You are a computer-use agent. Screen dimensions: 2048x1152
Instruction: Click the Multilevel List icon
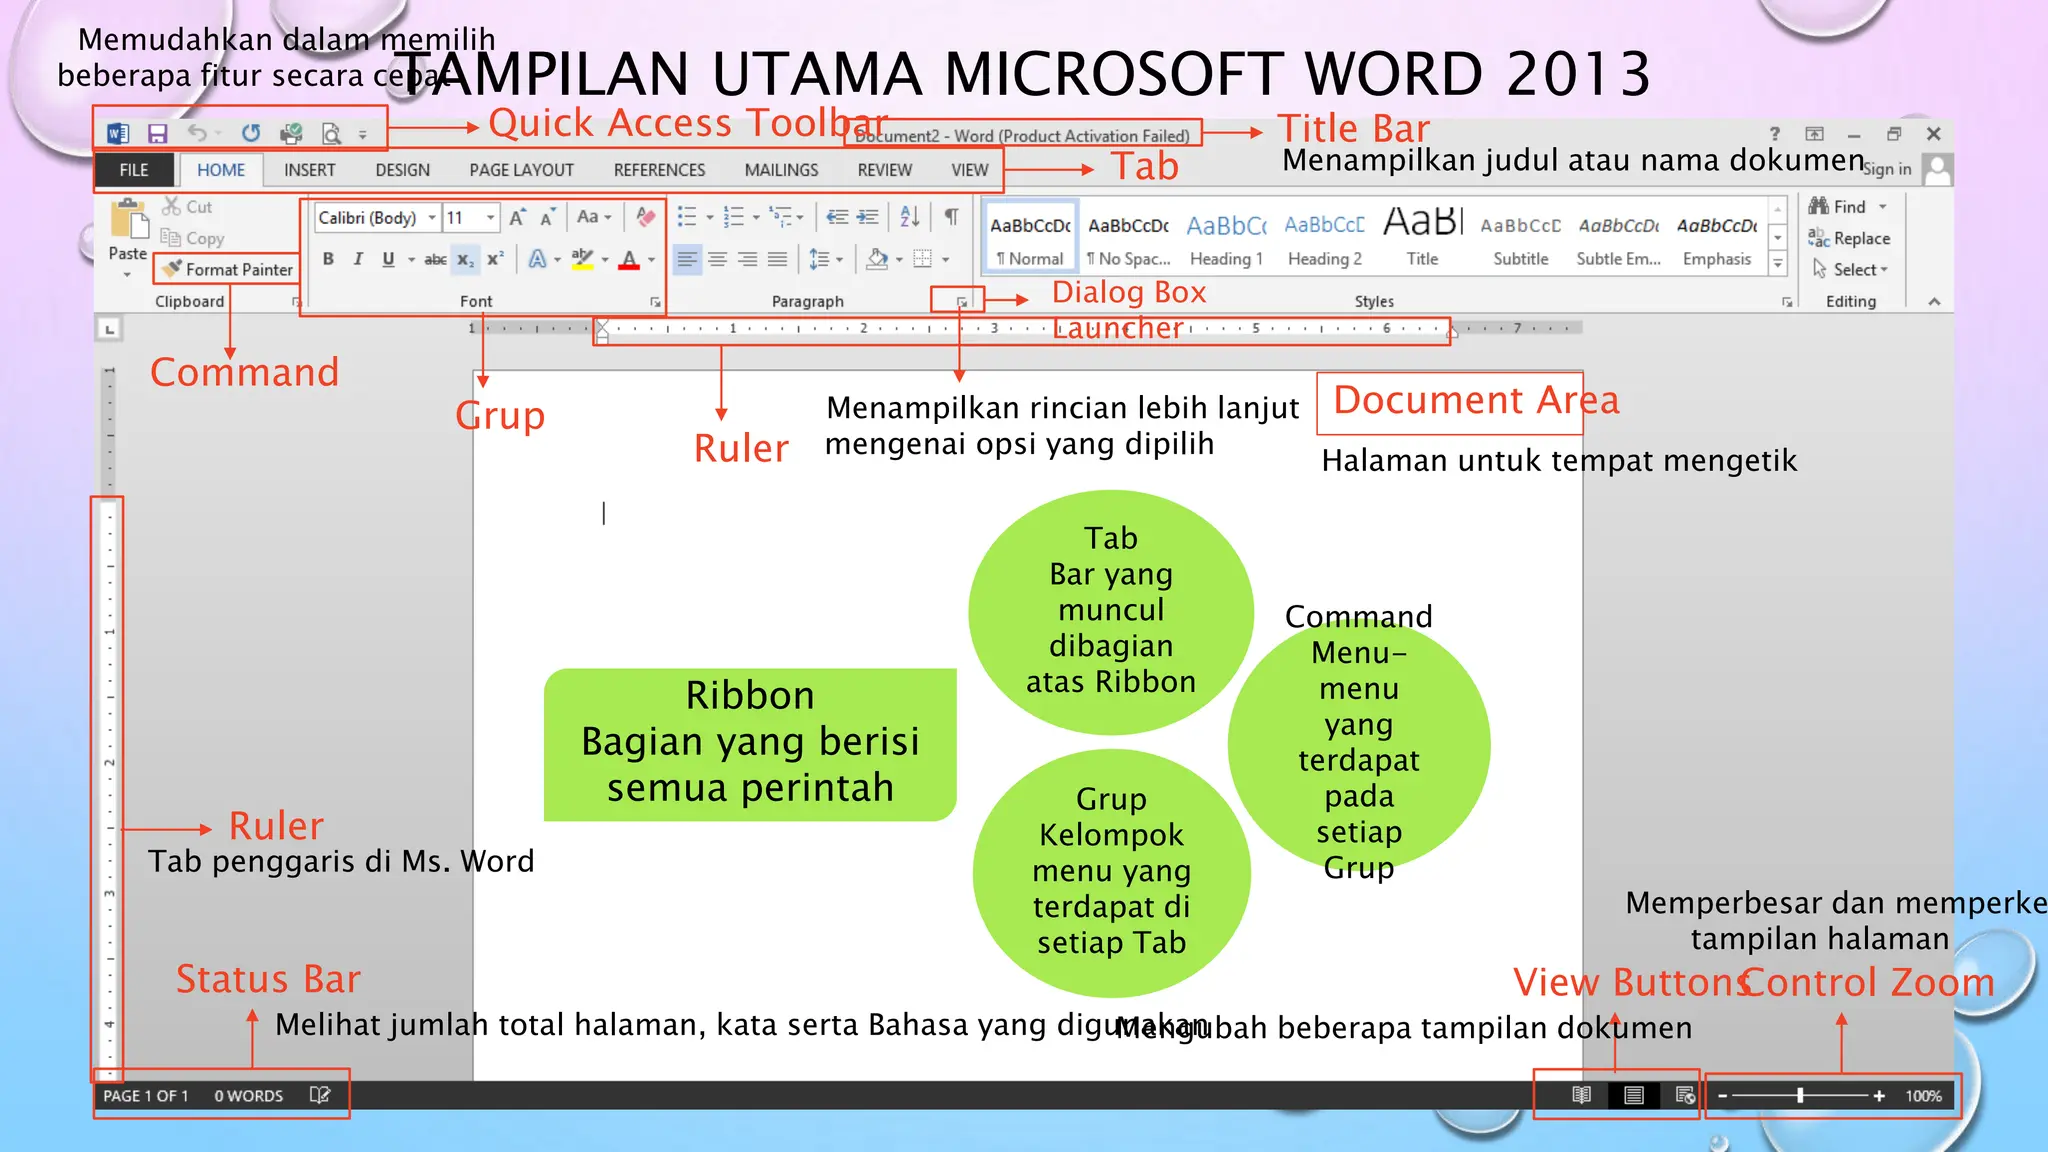[x=781, y=217]
